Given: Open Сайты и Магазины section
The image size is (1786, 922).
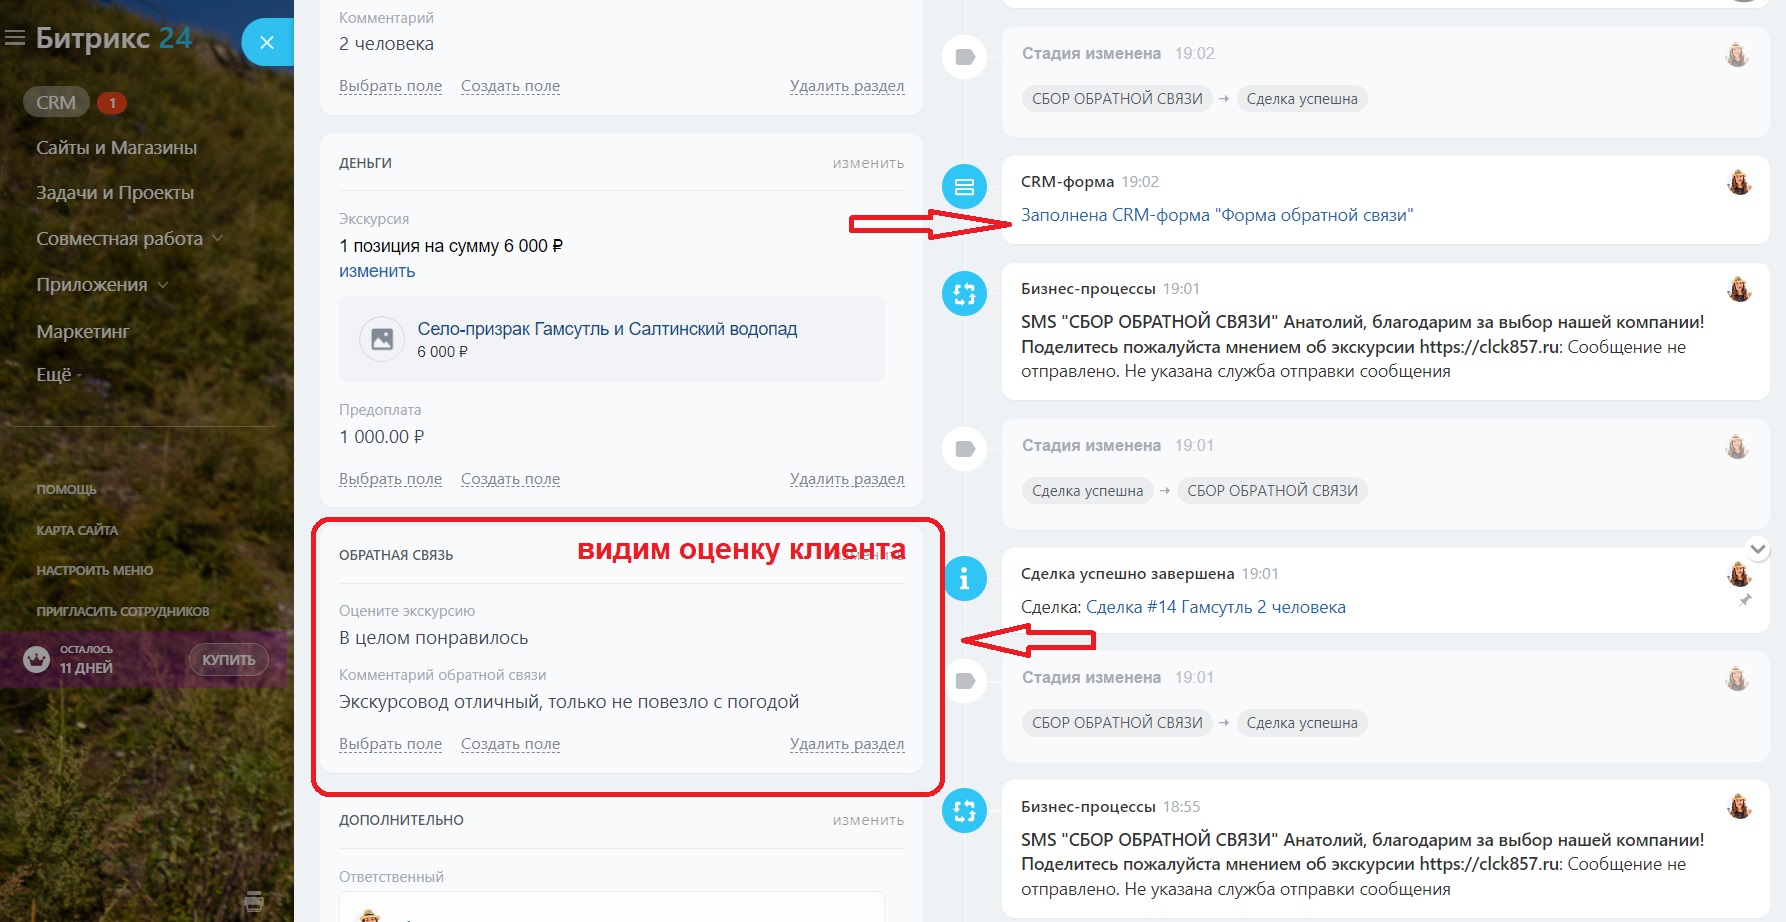Looking at the screenshot, I should coord(116,148).
